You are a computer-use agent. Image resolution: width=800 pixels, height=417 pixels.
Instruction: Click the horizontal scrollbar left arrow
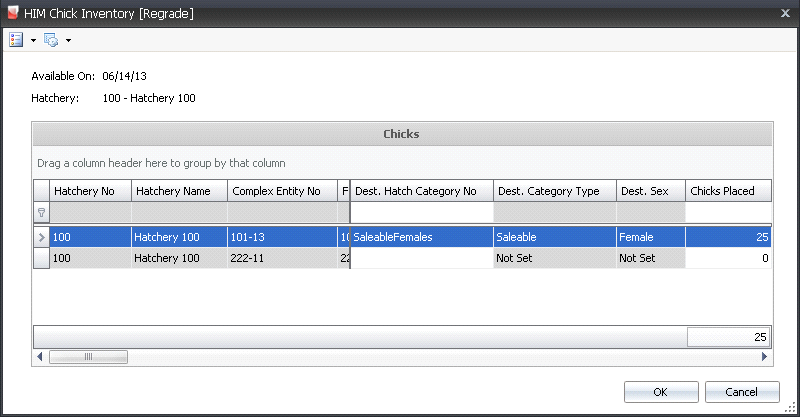click(40, 356)
